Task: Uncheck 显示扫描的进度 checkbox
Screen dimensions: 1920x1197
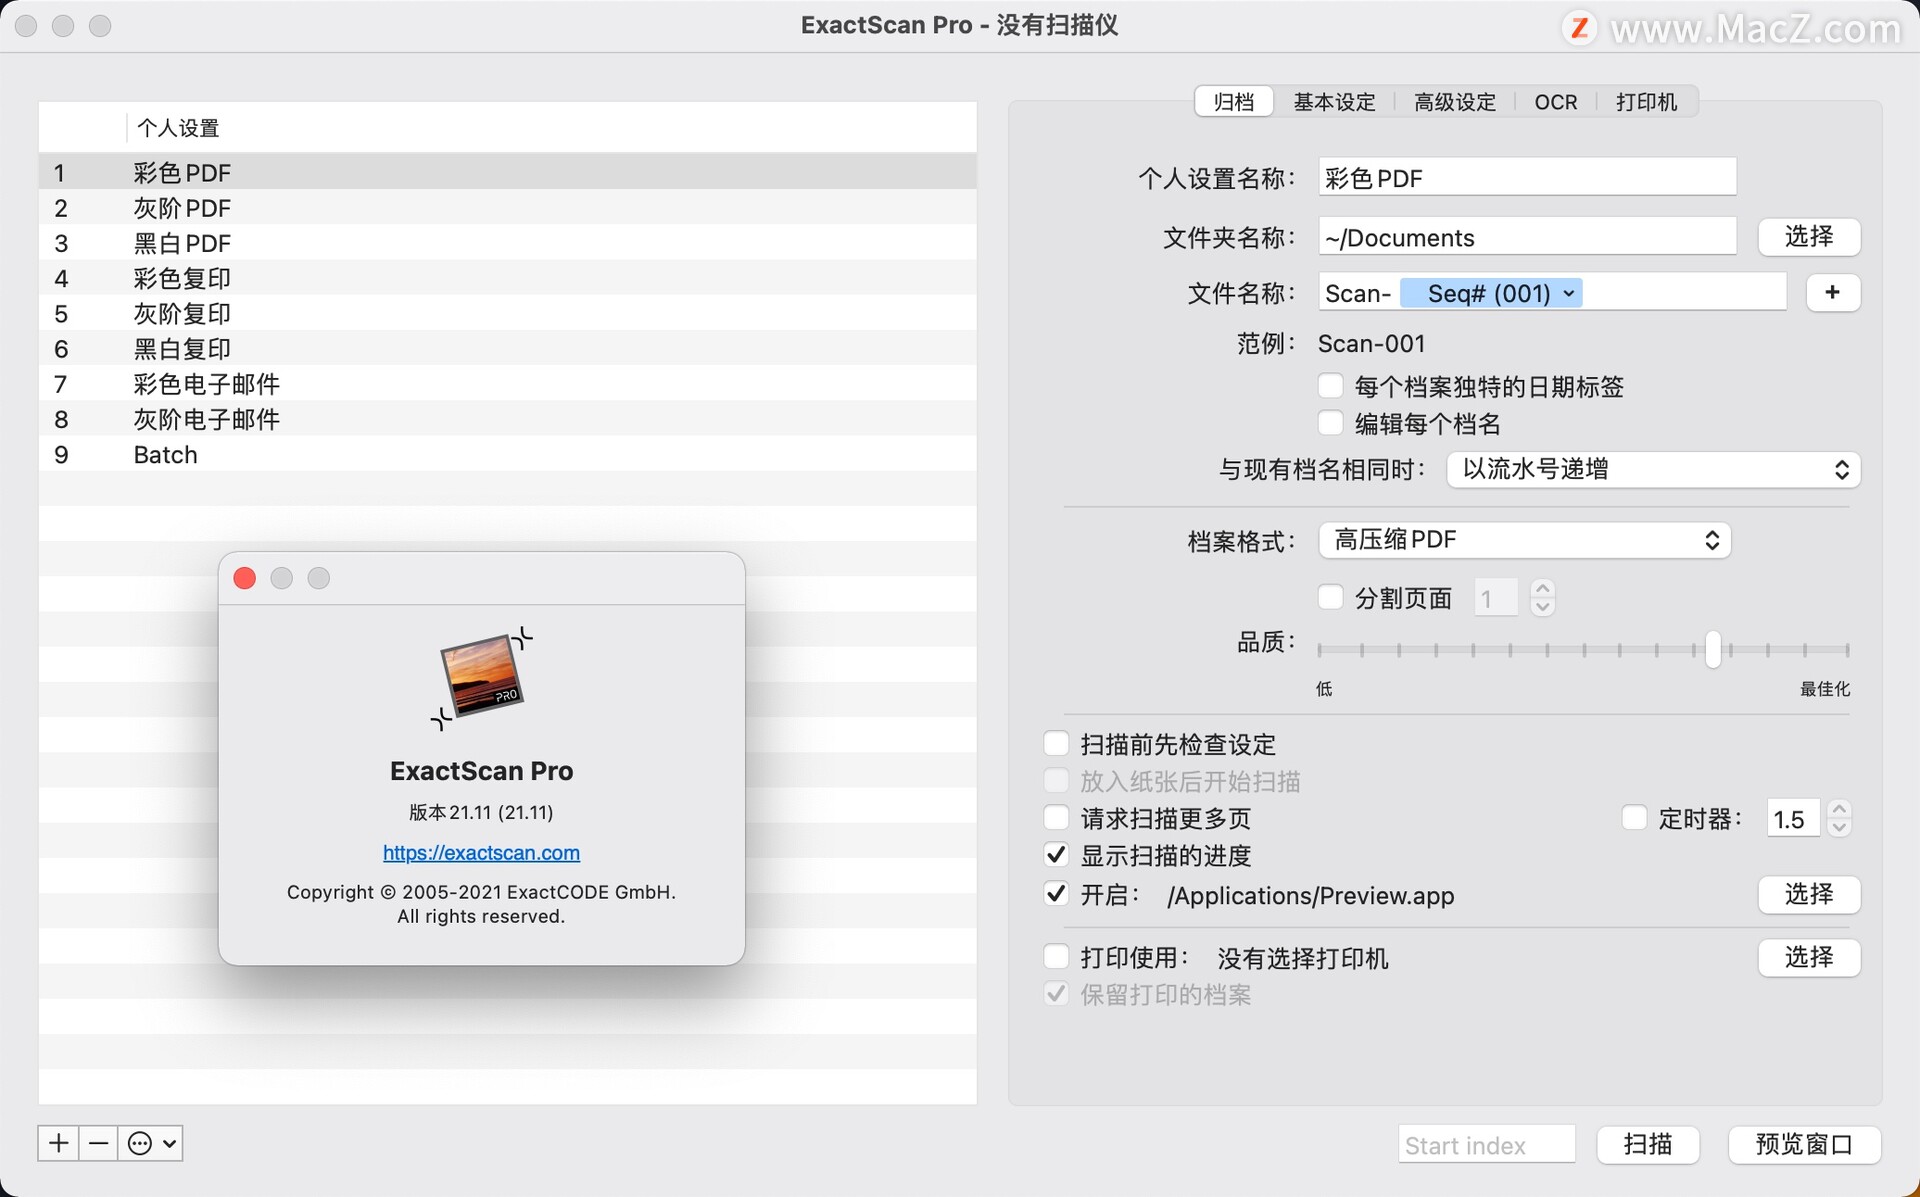Action: tap(1056, 854)
